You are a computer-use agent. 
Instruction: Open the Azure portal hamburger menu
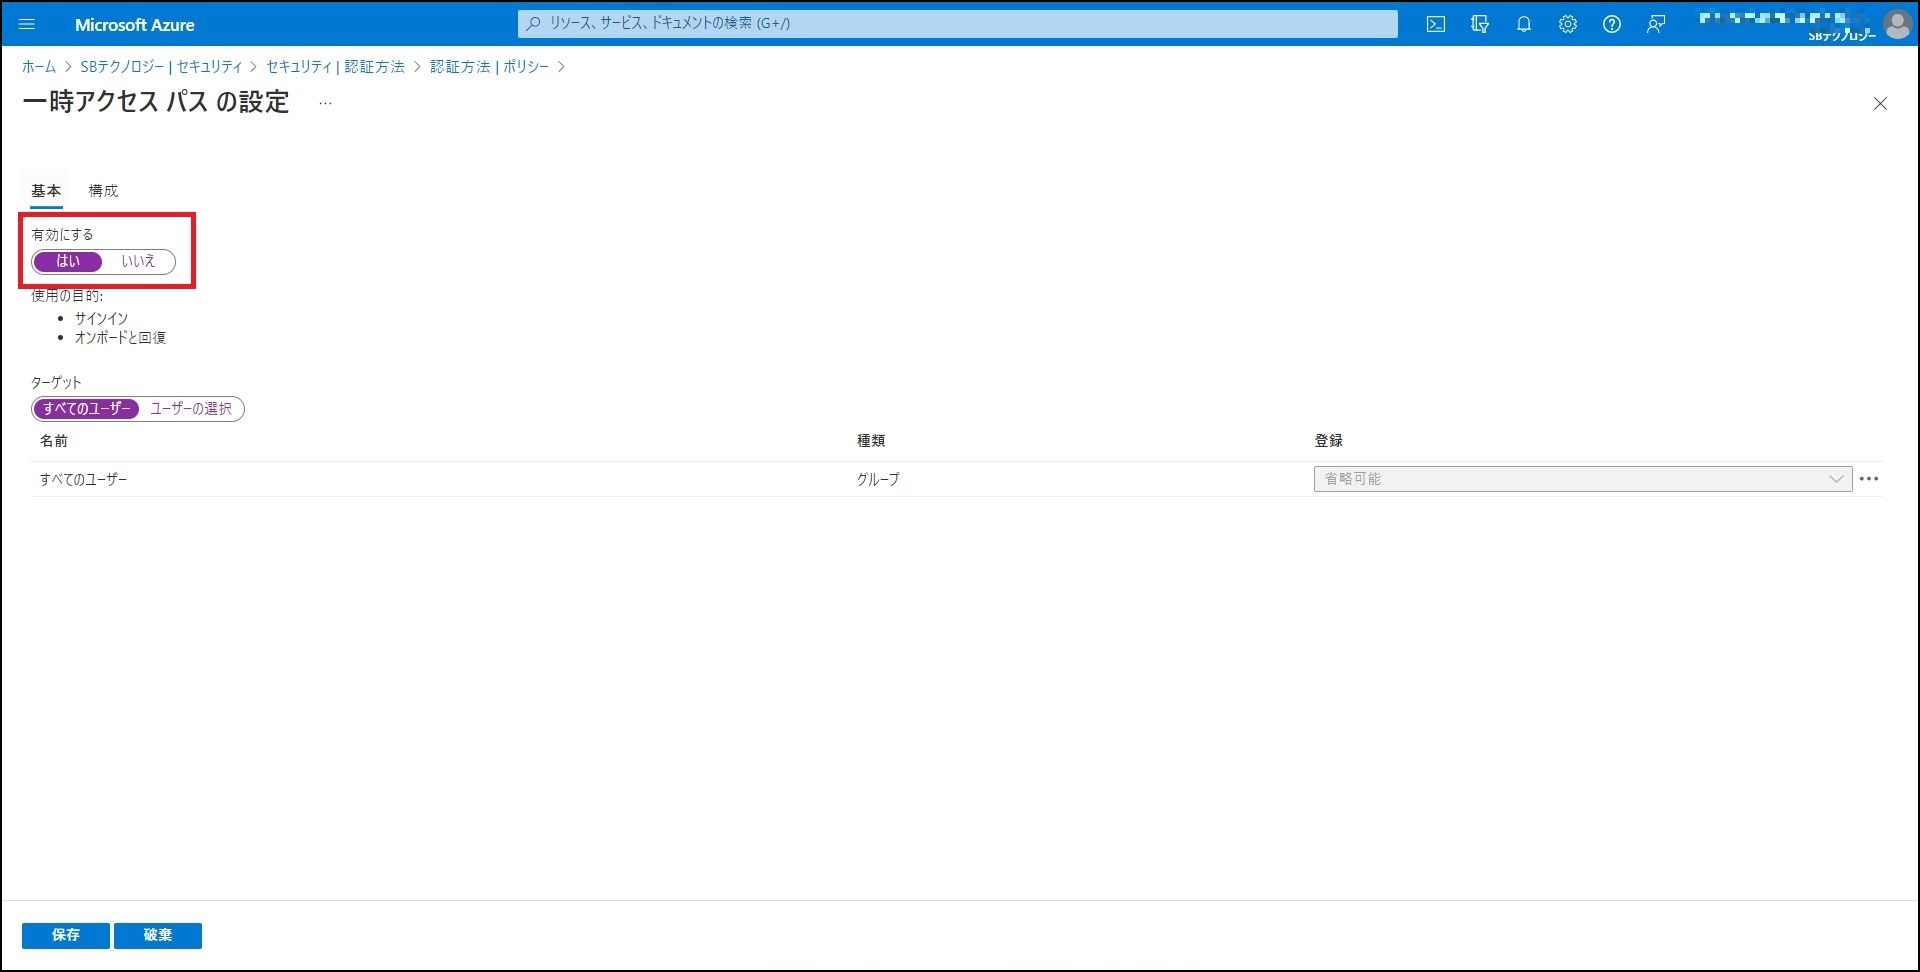click(27, 24)
